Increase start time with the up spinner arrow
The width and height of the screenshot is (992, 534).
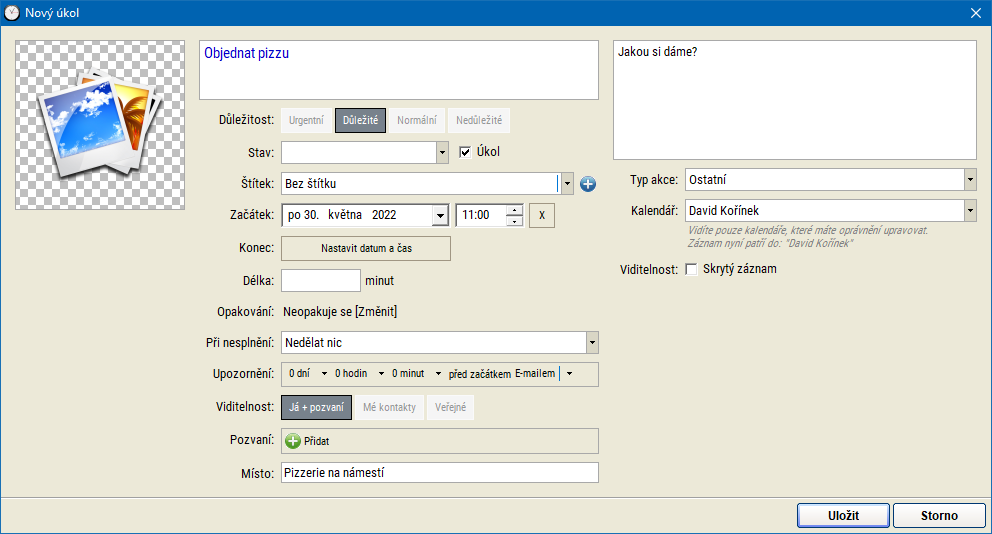[x=515, y=210]
